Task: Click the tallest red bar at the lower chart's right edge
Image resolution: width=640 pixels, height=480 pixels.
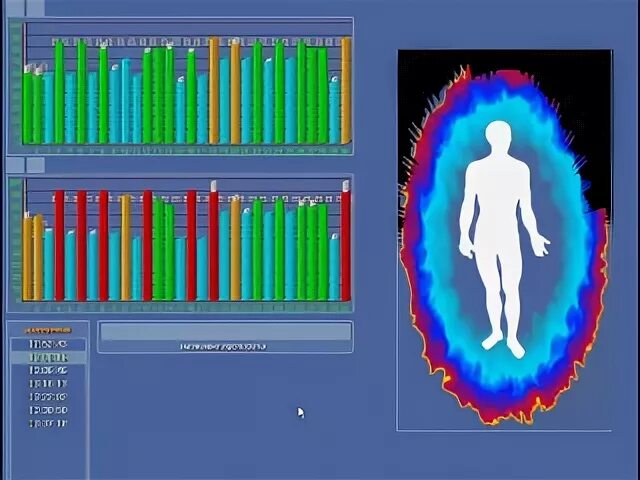Action: point(346,241)
